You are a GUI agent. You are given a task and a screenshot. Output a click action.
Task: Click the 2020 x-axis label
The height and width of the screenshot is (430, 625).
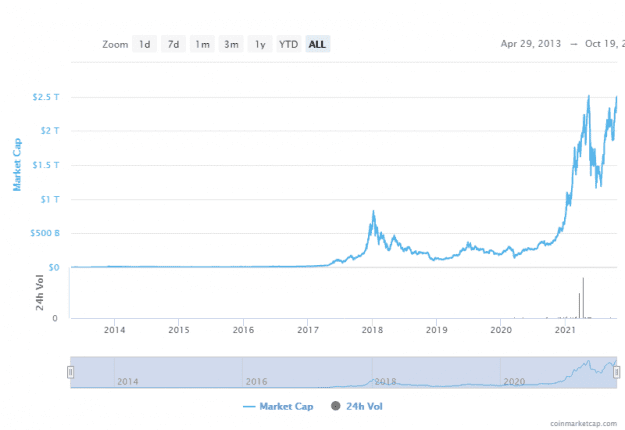pos(501,330)
